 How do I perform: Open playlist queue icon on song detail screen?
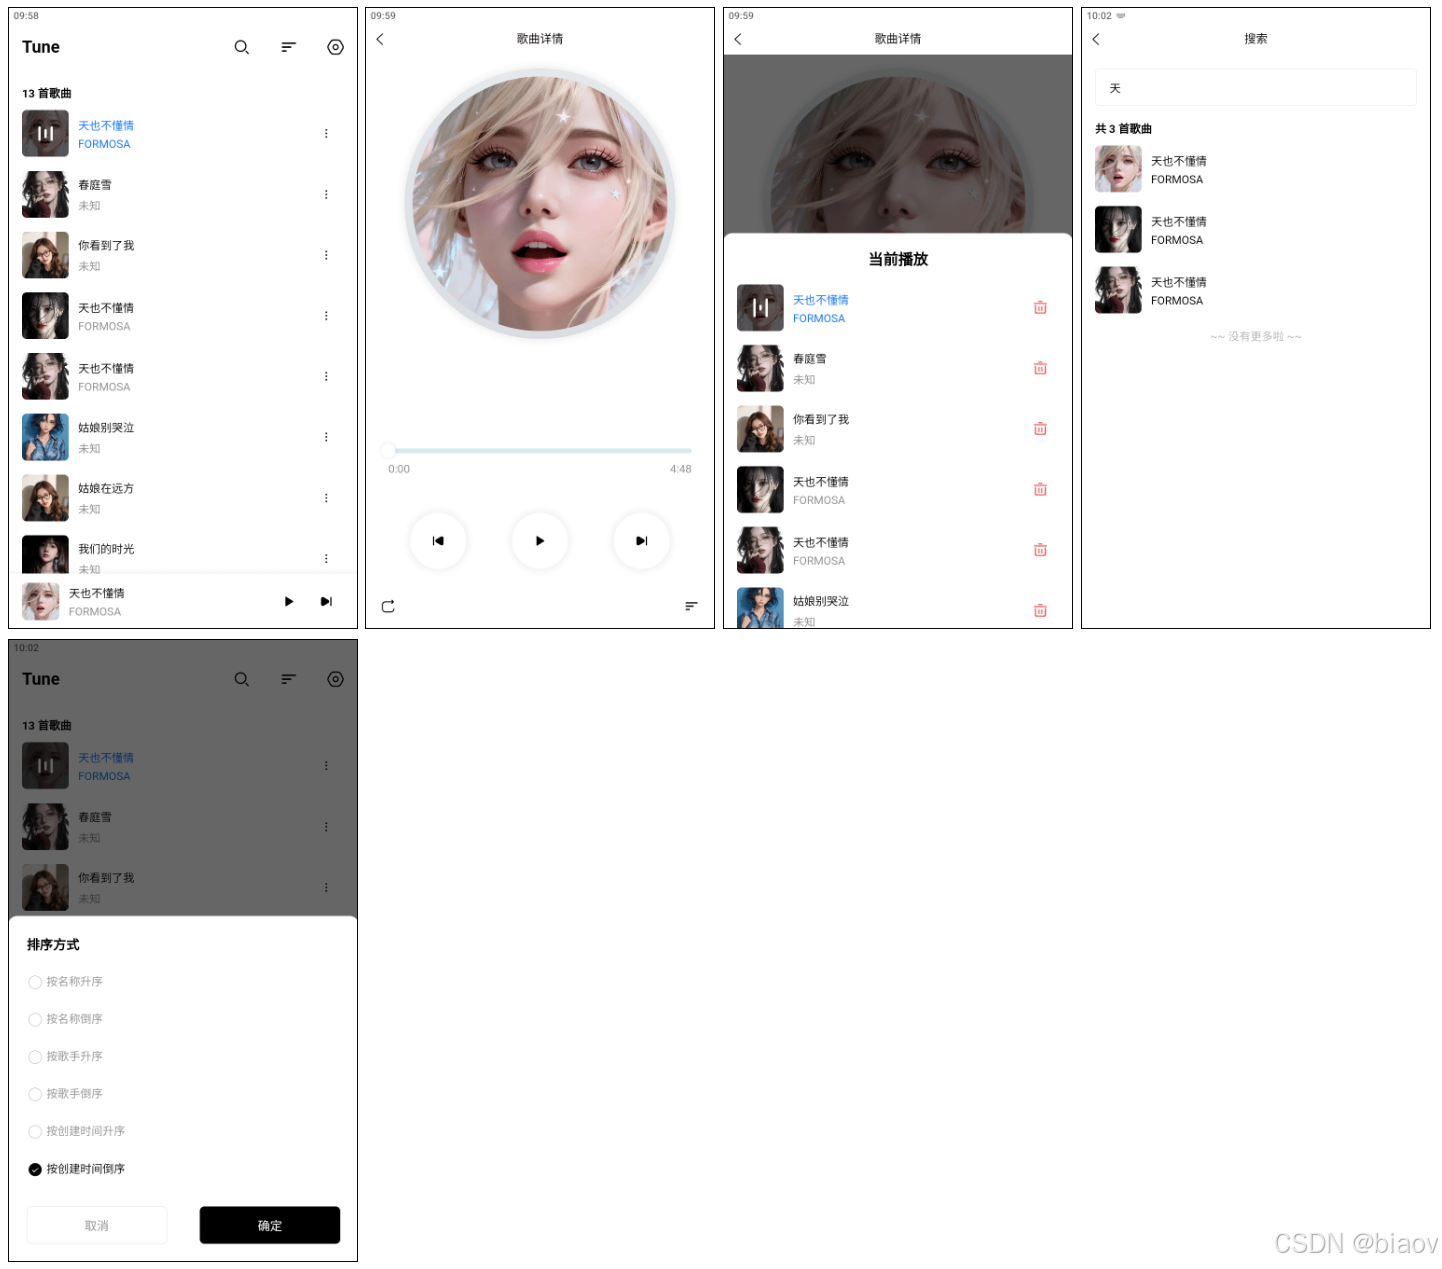coord(691,606)
